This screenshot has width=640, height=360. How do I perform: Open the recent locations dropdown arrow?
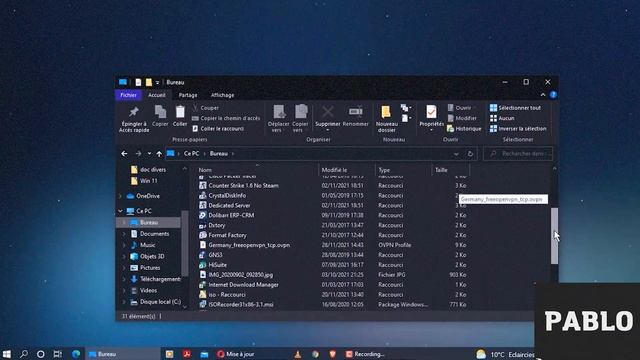[149, 154]
